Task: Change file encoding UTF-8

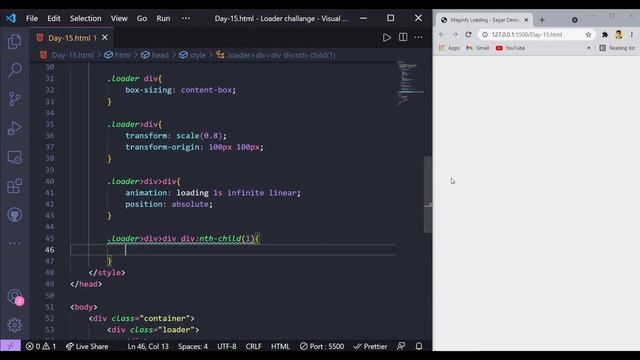Action: pos(227,346)
